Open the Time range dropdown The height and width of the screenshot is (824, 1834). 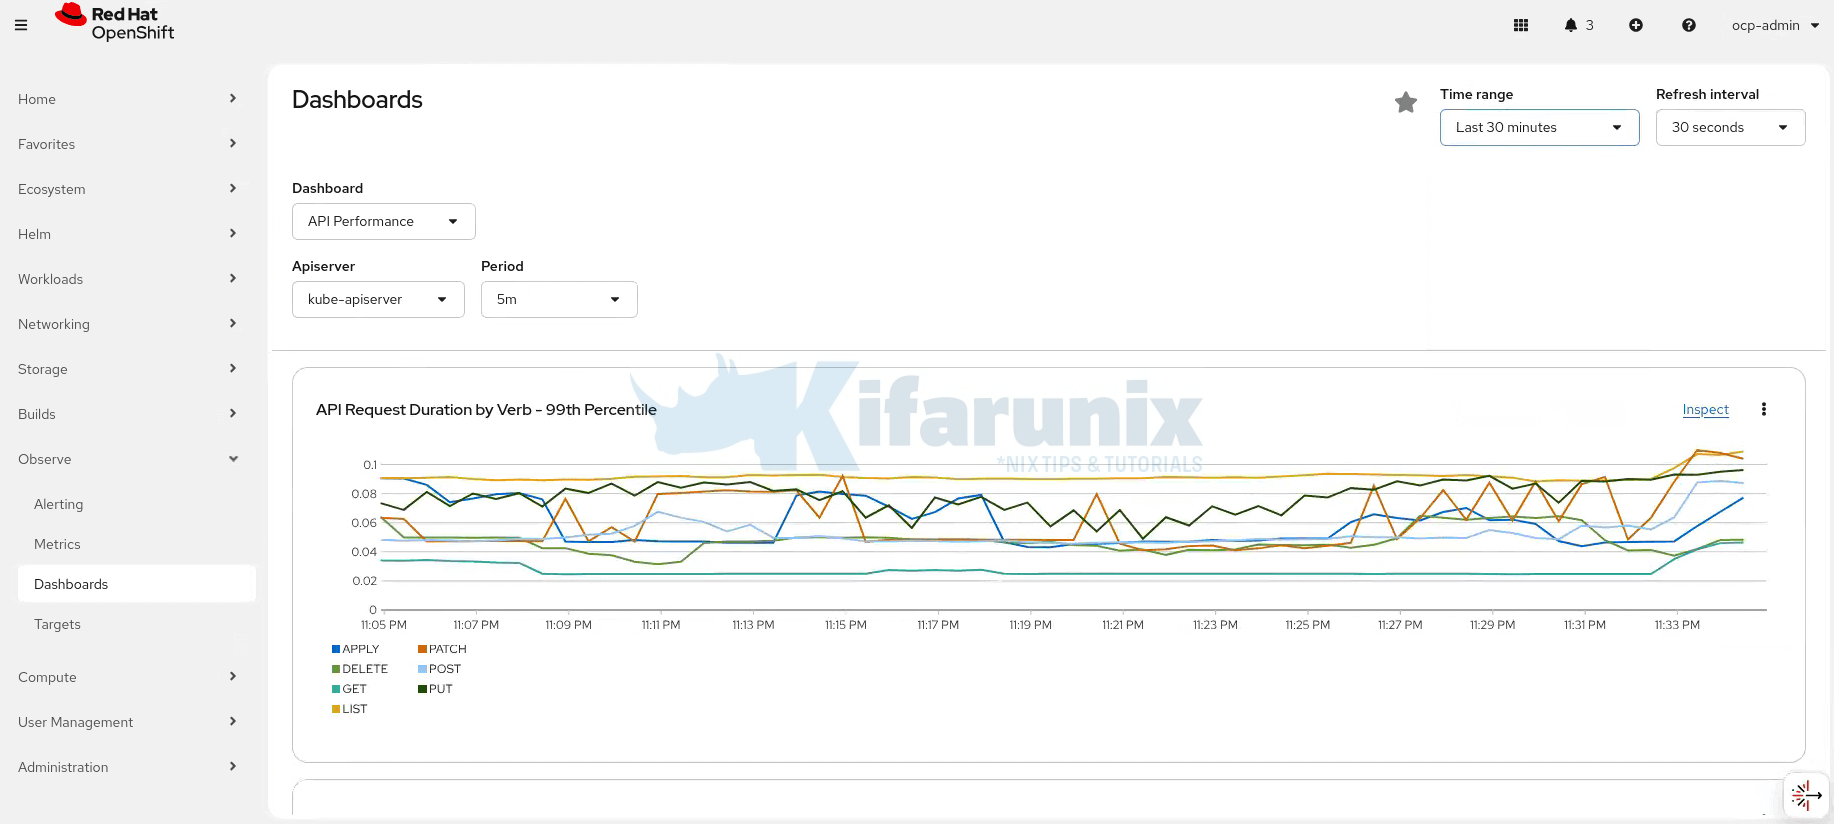tap(1539, 127)
